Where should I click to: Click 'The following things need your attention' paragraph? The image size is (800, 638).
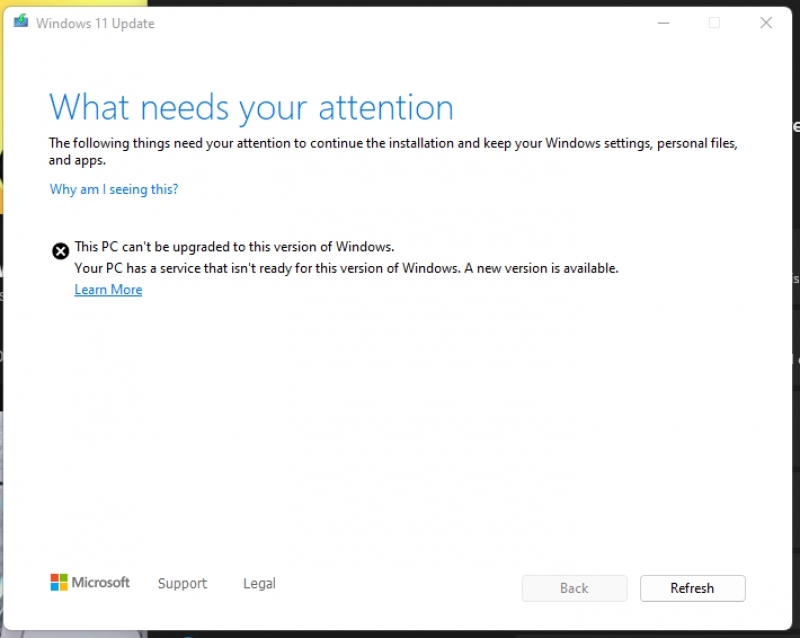[393, 151]
